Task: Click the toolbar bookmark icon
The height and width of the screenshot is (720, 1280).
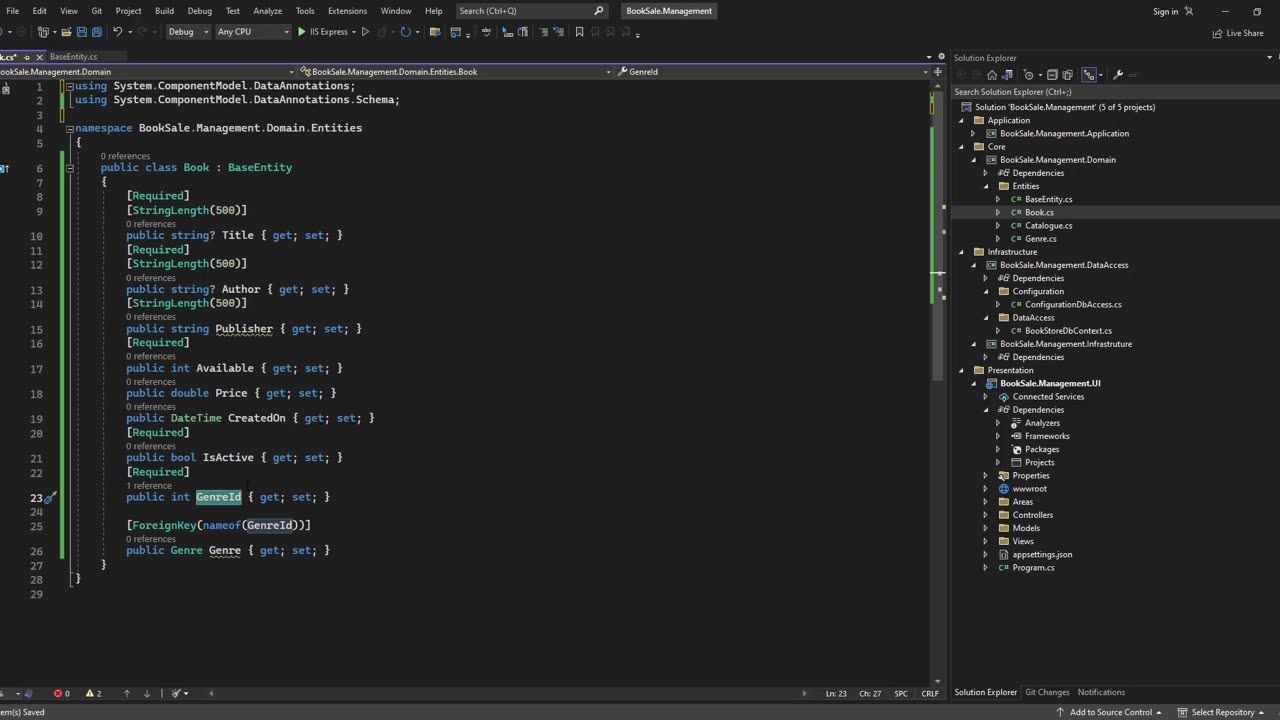Action: [x=579, y=32]
